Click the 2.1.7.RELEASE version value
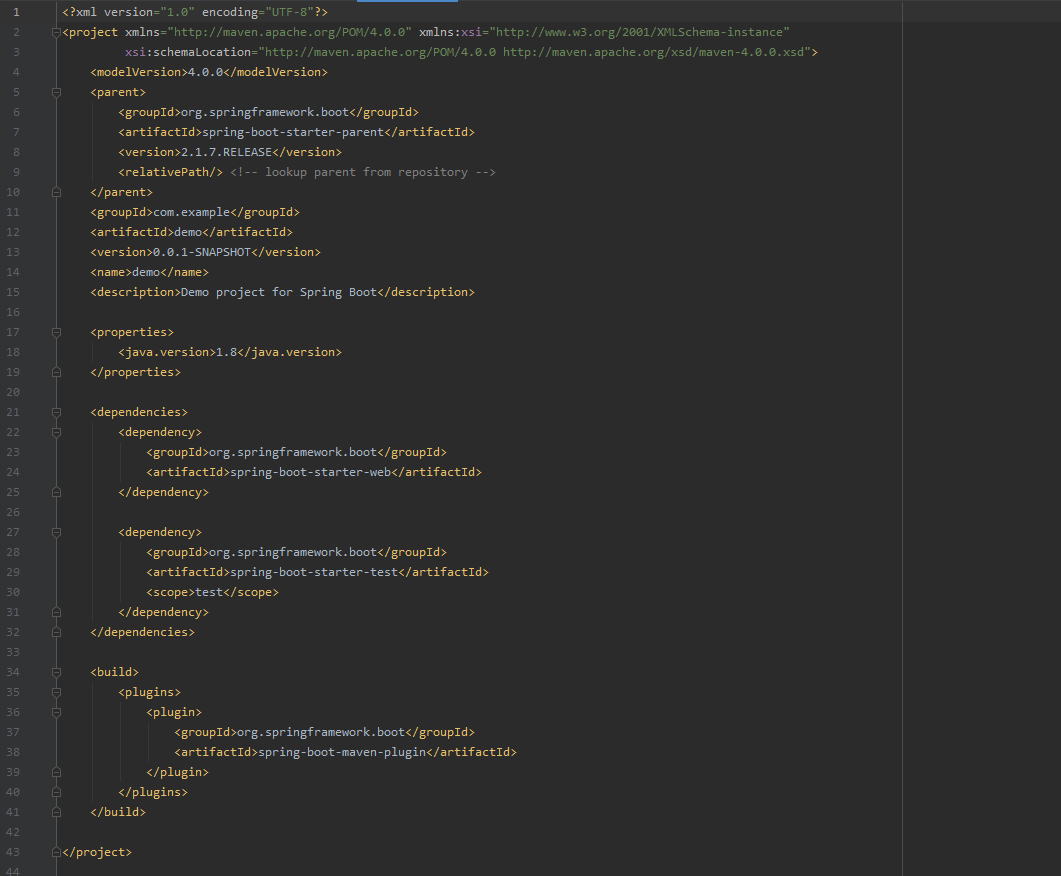The image size is (1061, 876). coord(226,152)
